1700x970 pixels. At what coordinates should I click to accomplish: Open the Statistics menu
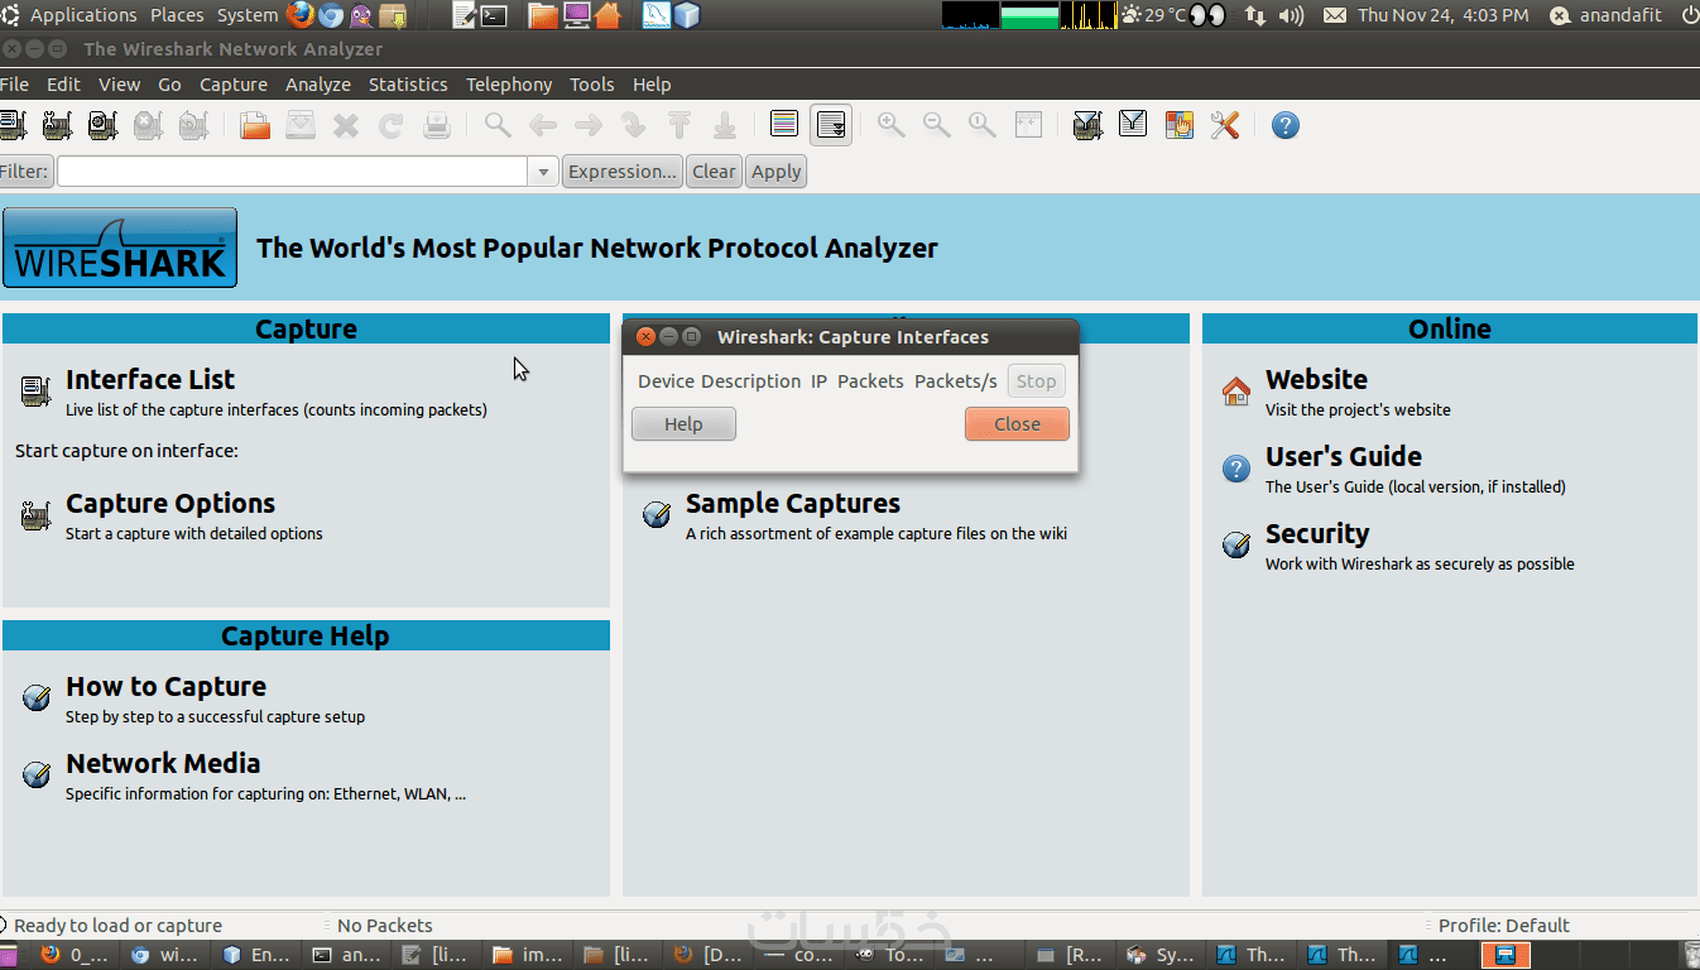pyautogui.click(x=408, y=85)
